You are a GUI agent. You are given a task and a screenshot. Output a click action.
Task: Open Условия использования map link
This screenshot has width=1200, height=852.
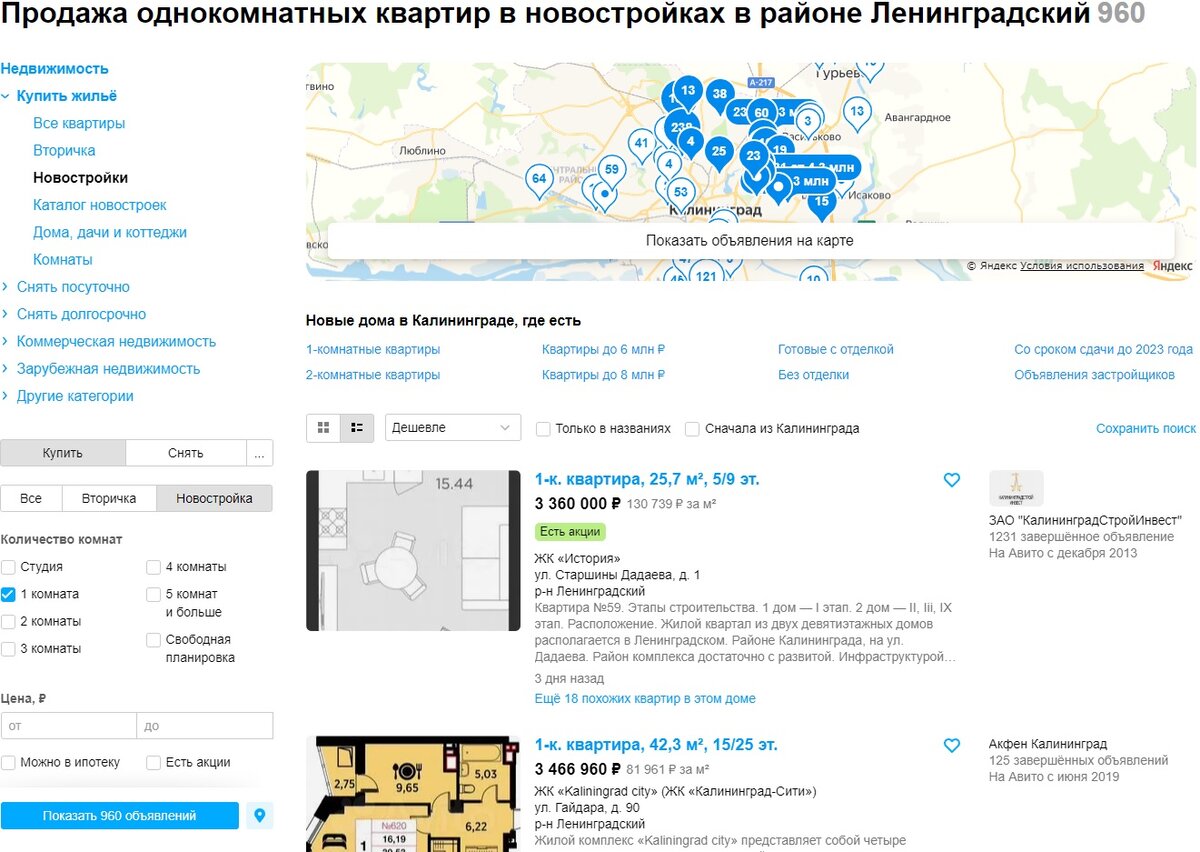[x=1082, y=266]
